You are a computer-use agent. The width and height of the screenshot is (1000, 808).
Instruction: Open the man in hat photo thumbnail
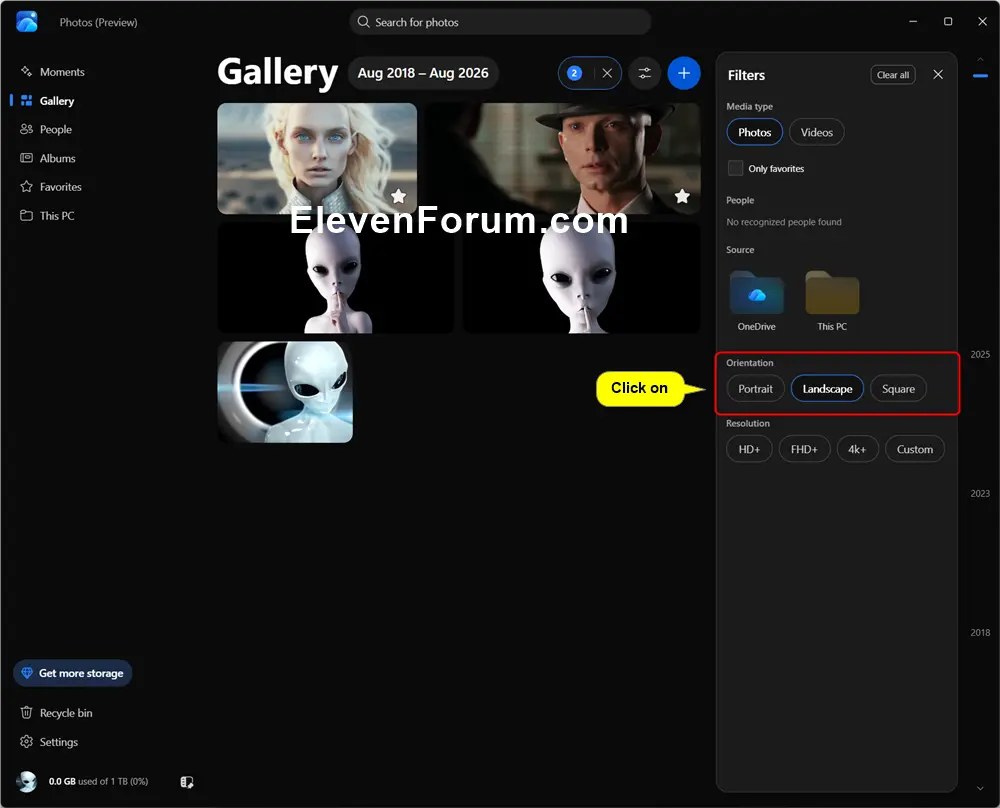pos(562,158)
